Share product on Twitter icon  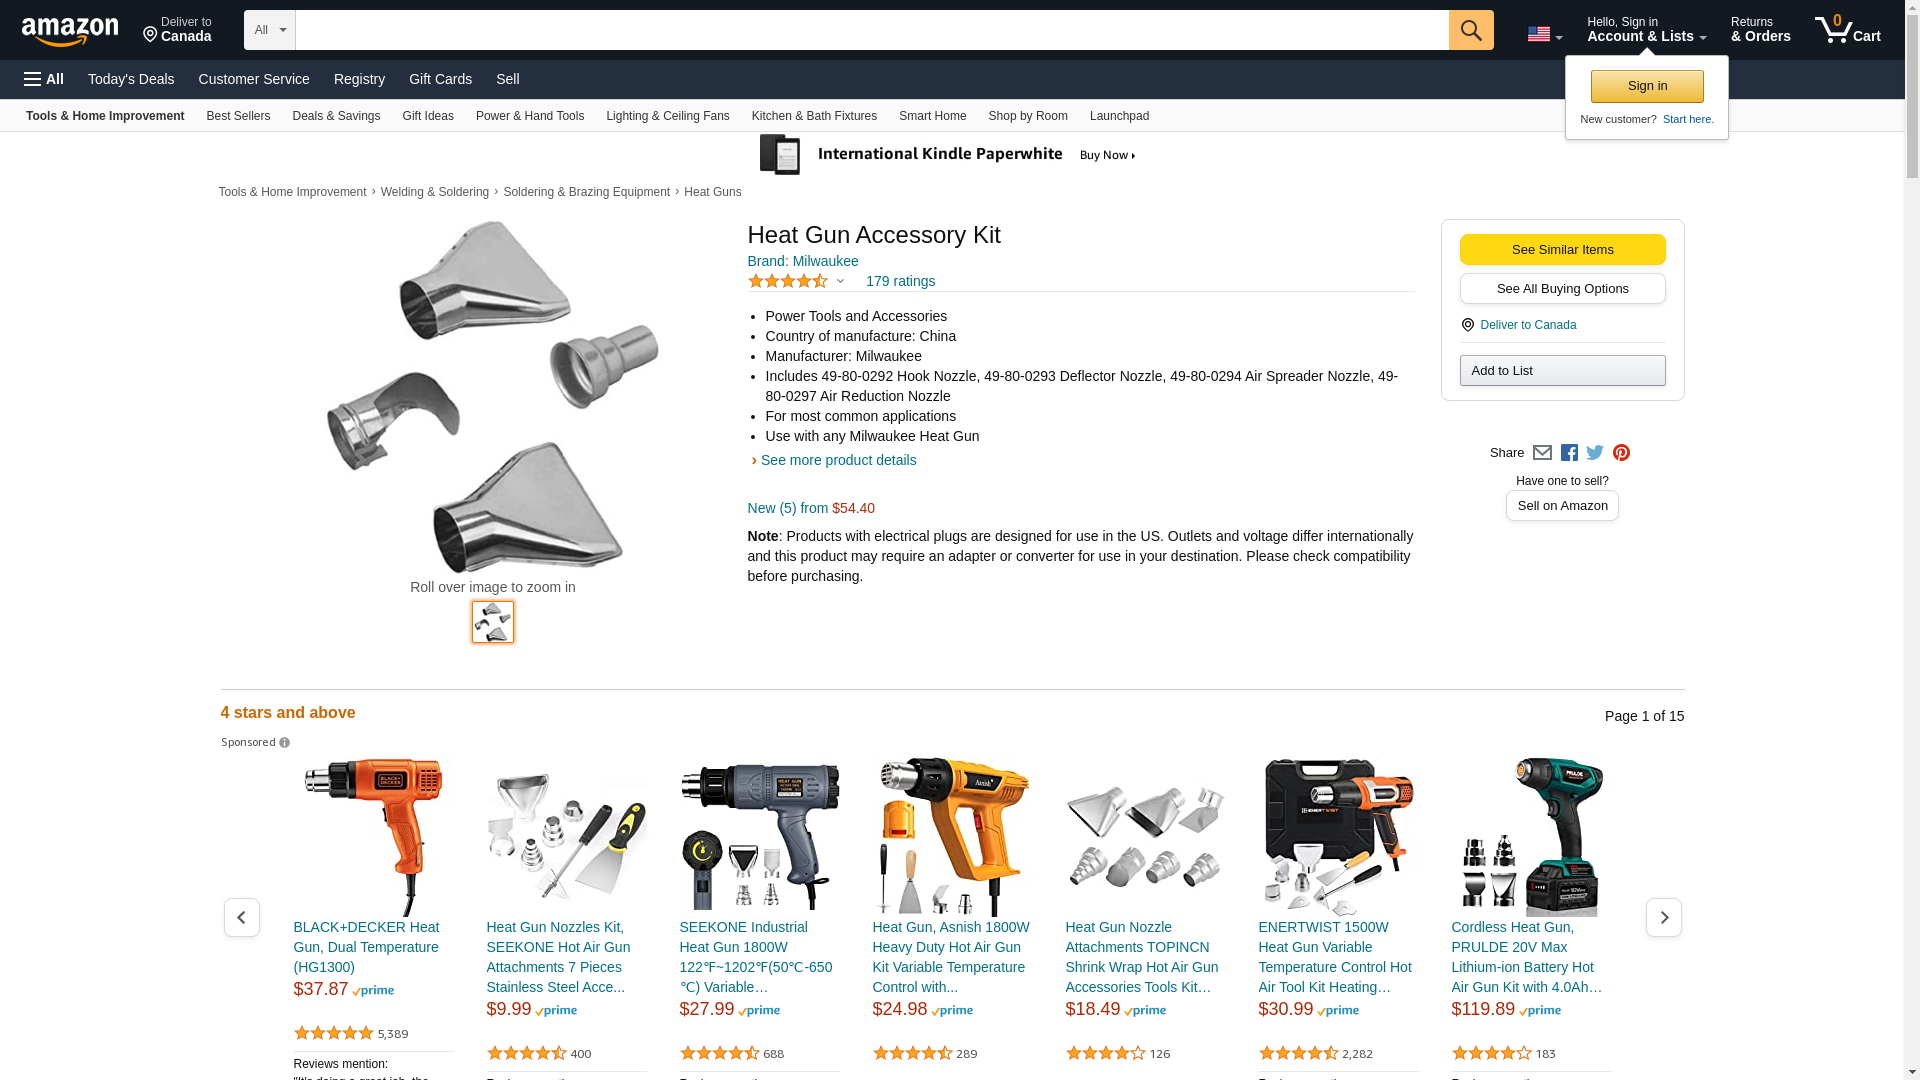tap(1595, 453)
